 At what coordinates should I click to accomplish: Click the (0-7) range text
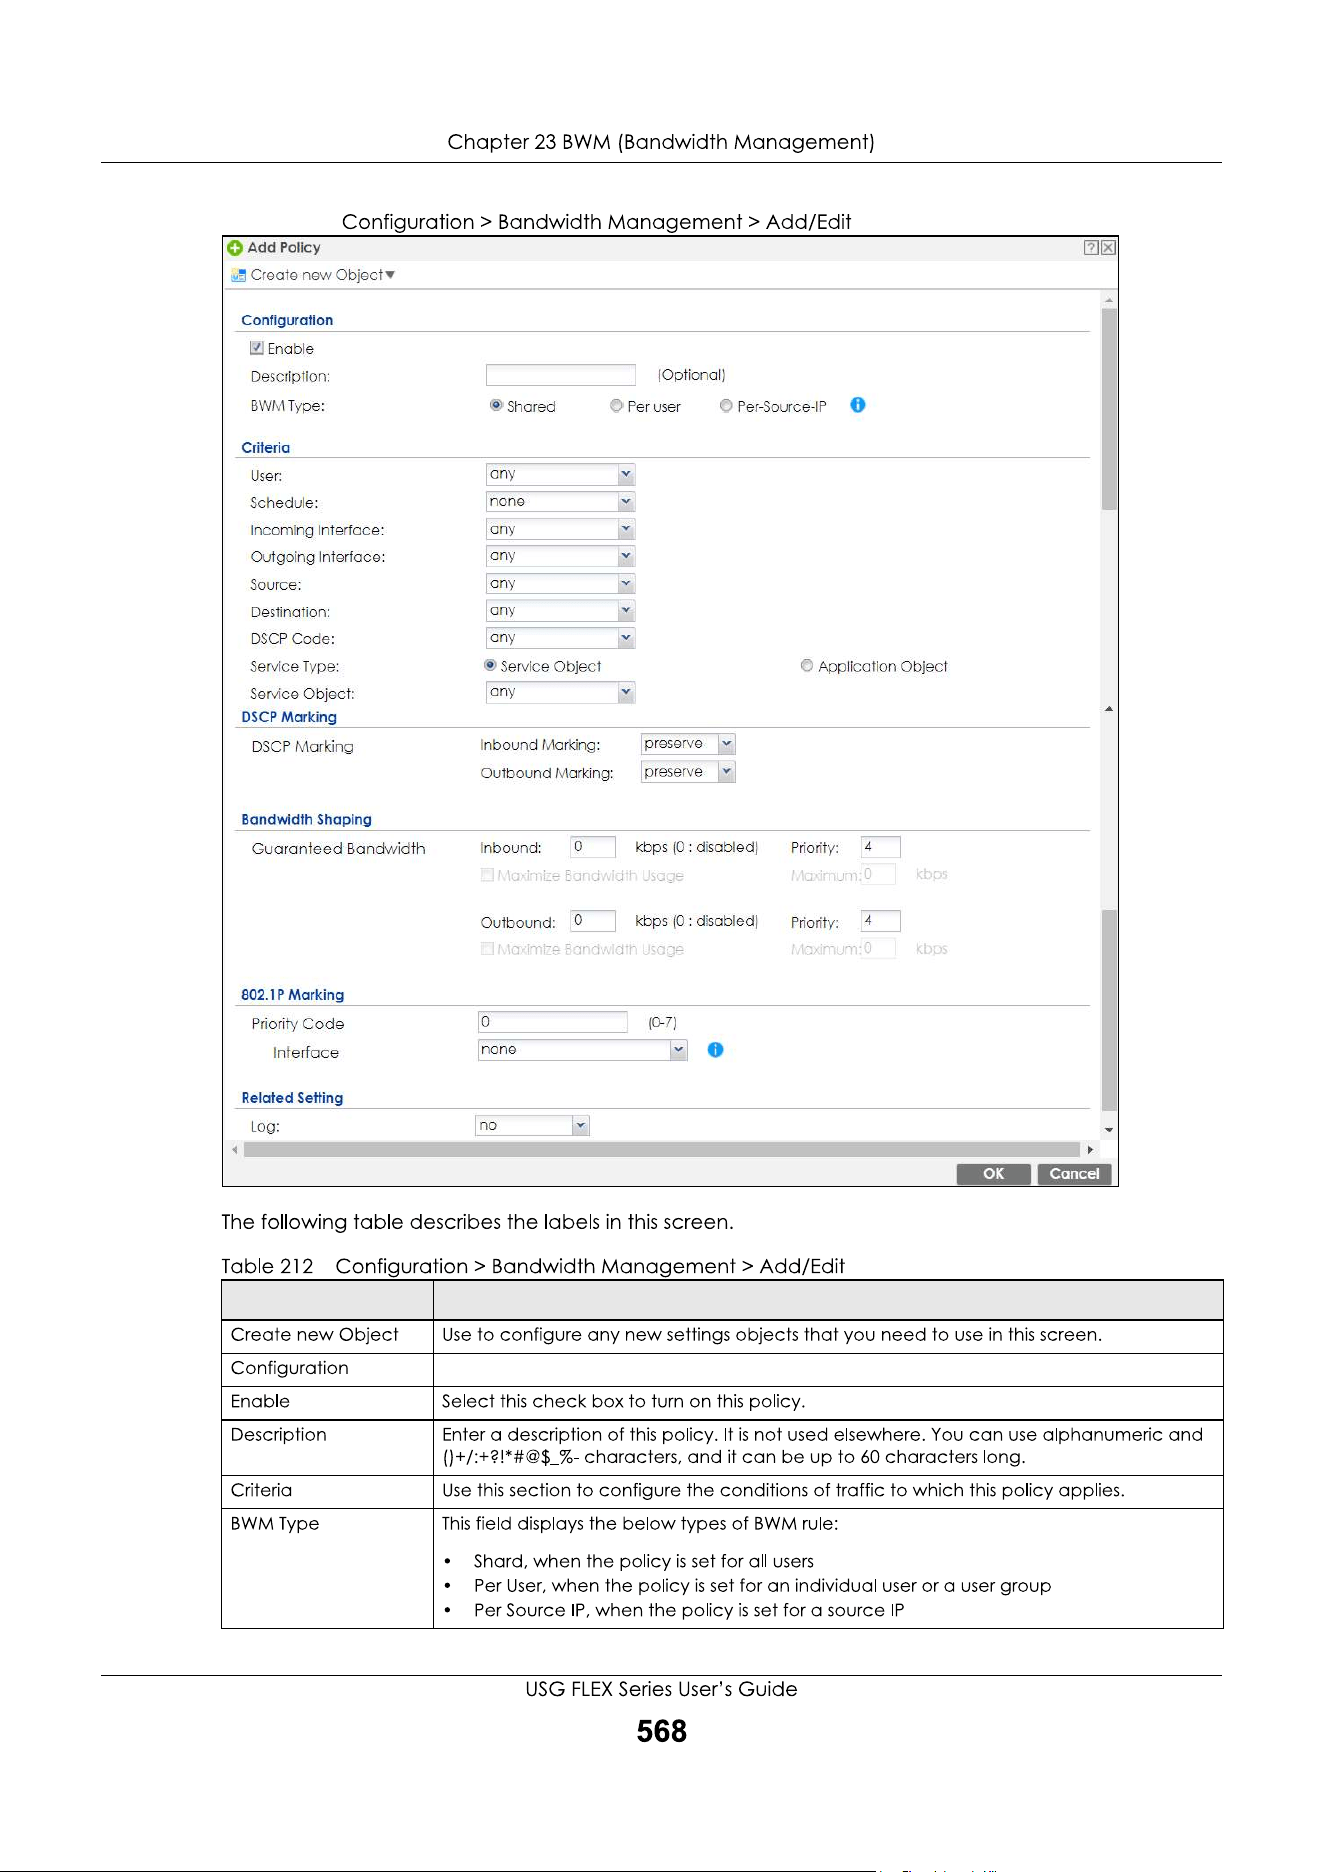pos(662,1022)
